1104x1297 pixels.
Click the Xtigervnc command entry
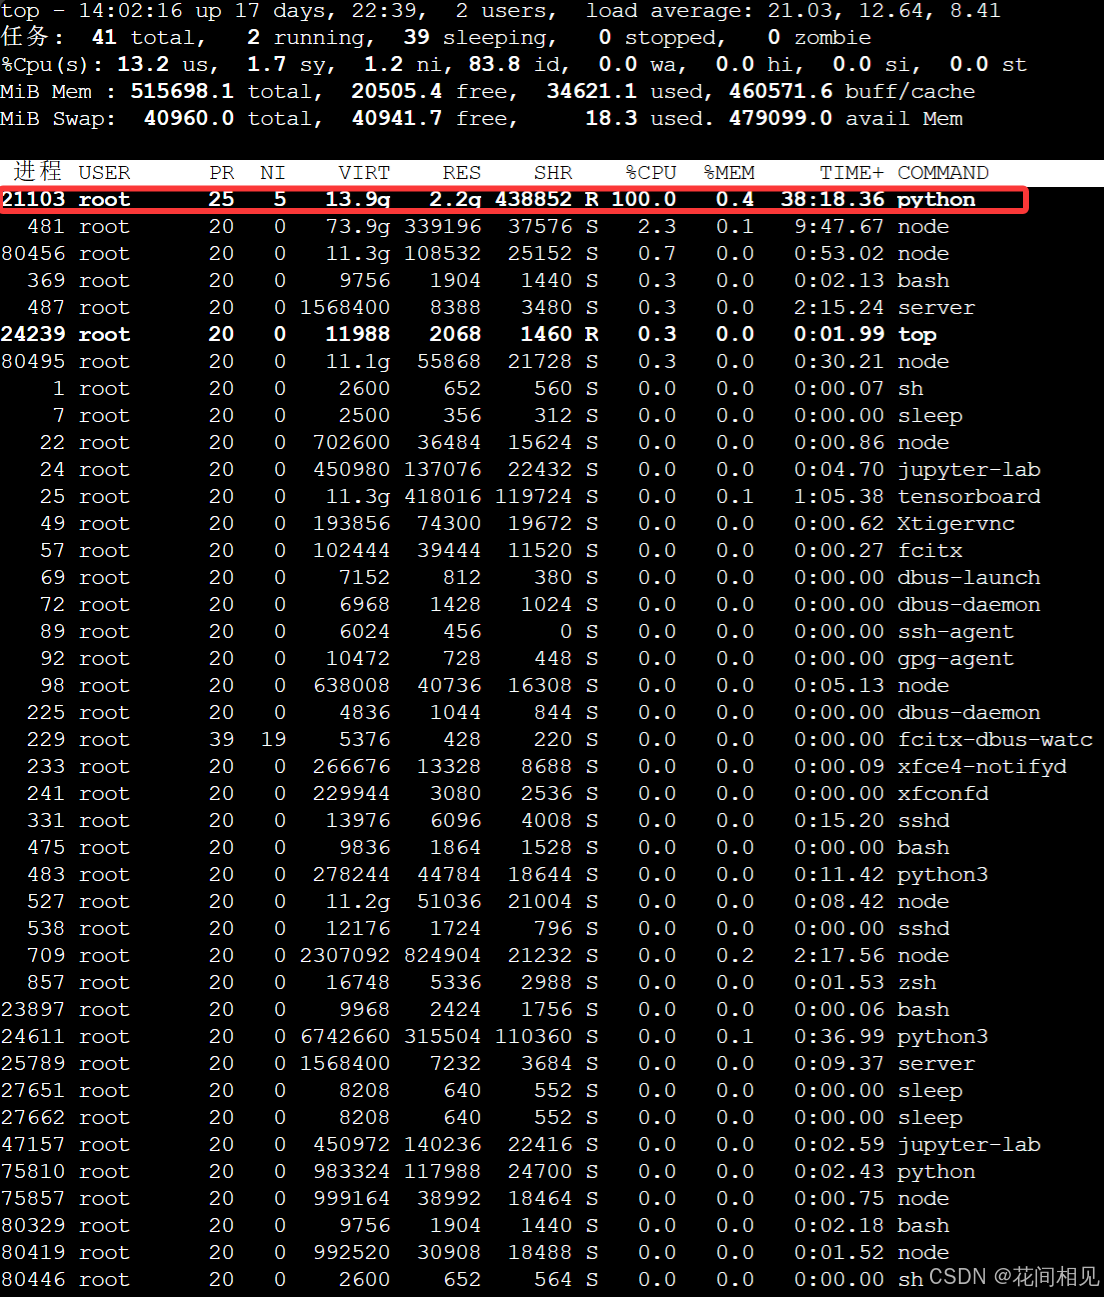956,523
